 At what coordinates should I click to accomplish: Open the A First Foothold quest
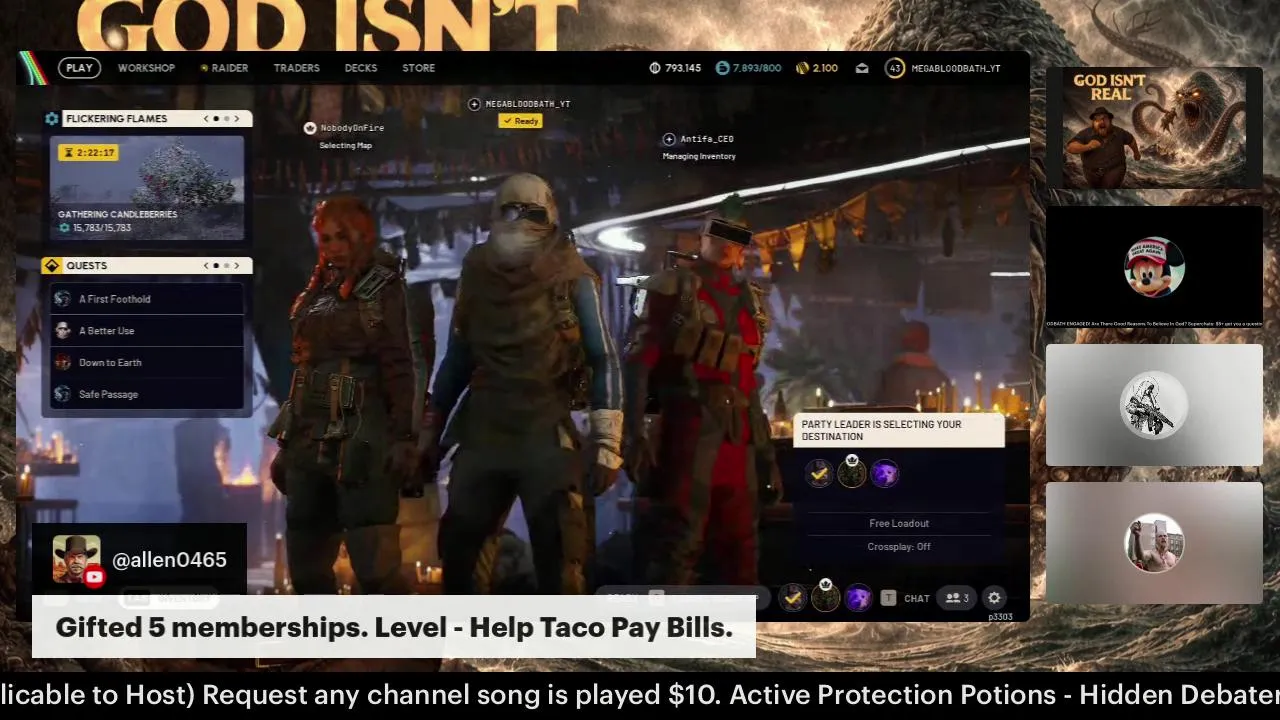(147, 299)
